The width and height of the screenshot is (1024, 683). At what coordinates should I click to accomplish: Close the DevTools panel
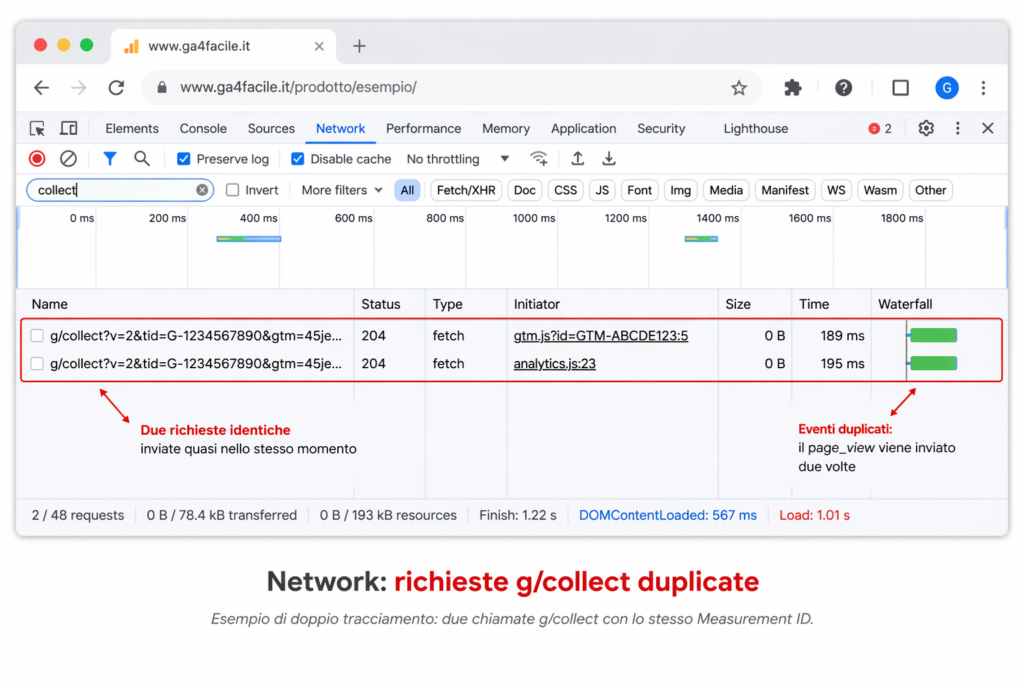point(987,129)
